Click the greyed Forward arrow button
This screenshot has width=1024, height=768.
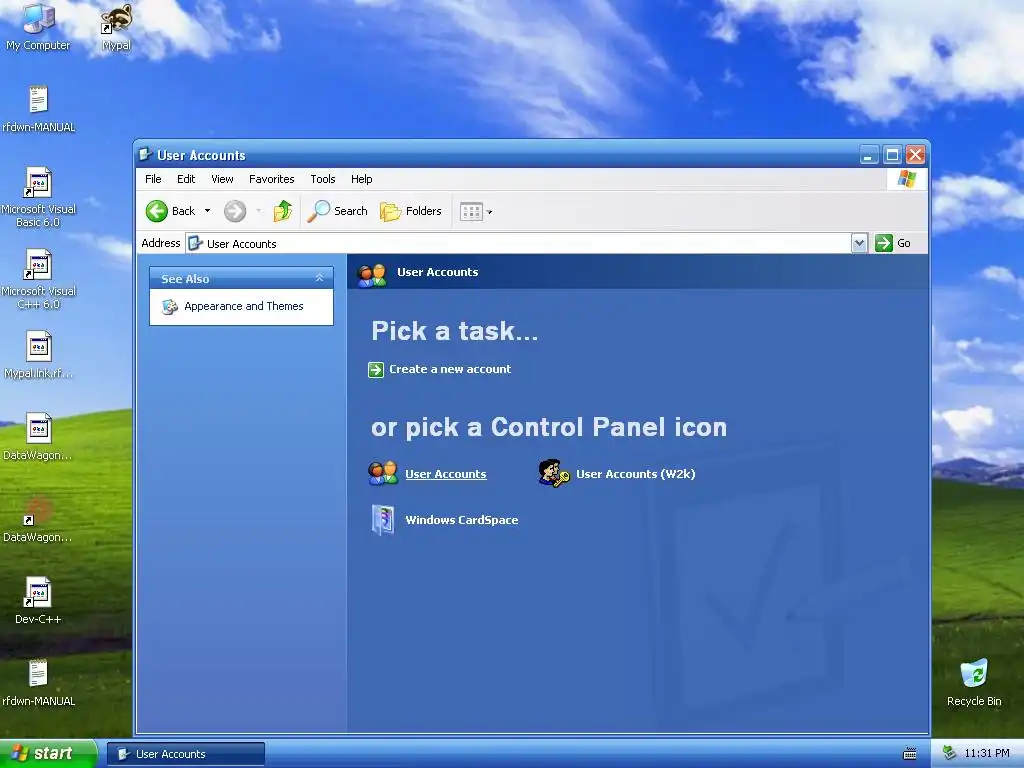point(235,211)
